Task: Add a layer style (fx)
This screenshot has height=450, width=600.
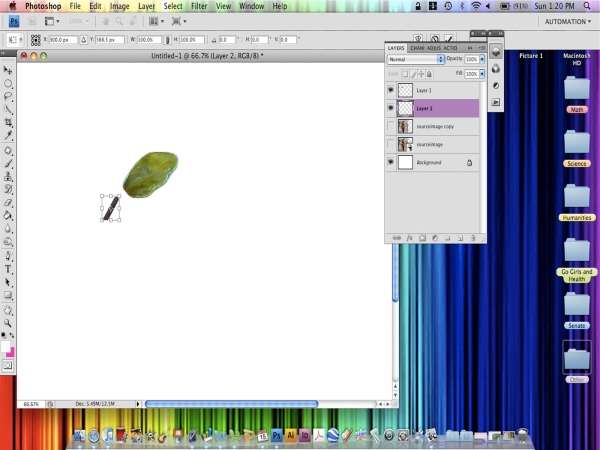Action: pyautogui.click(x=409, y=238)
